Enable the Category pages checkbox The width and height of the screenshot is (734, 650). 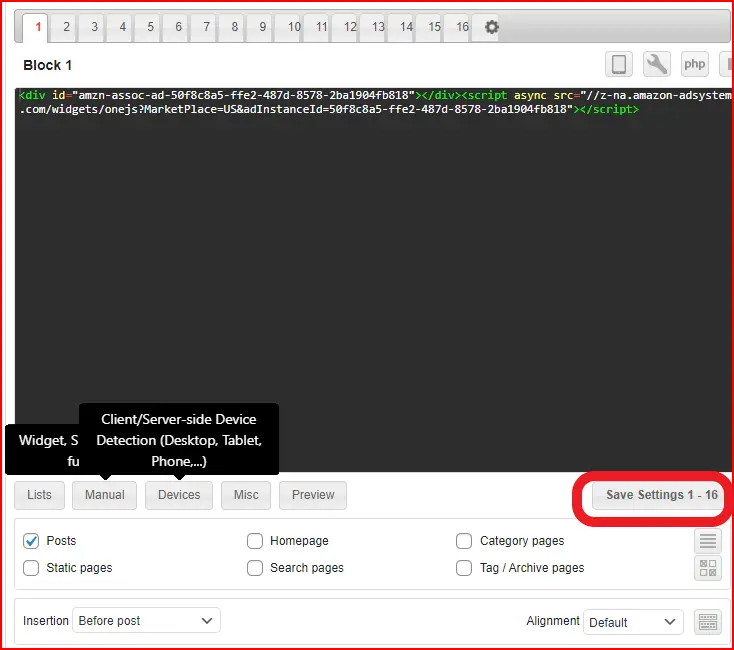464,541
